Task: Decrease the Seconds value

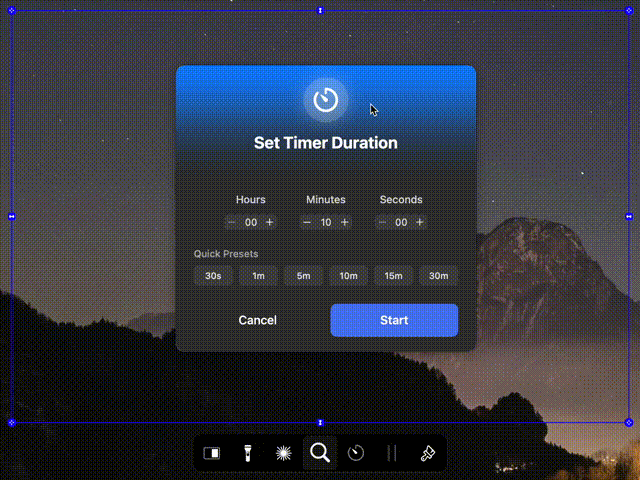Action: click(382, 222)
